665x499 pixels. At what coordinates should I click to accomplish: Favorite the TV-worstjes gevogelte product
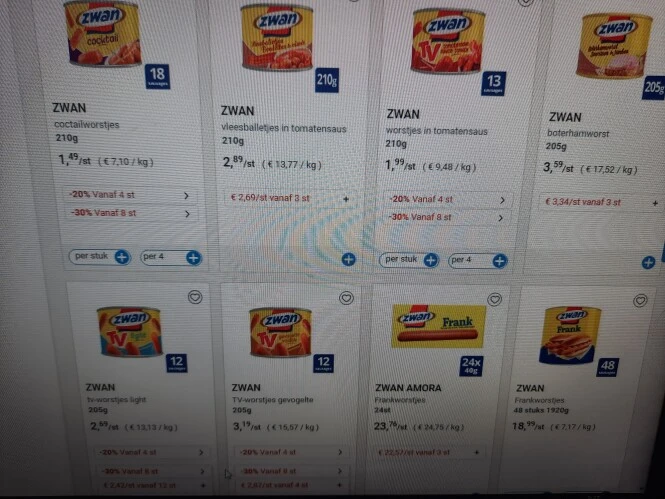346,298
